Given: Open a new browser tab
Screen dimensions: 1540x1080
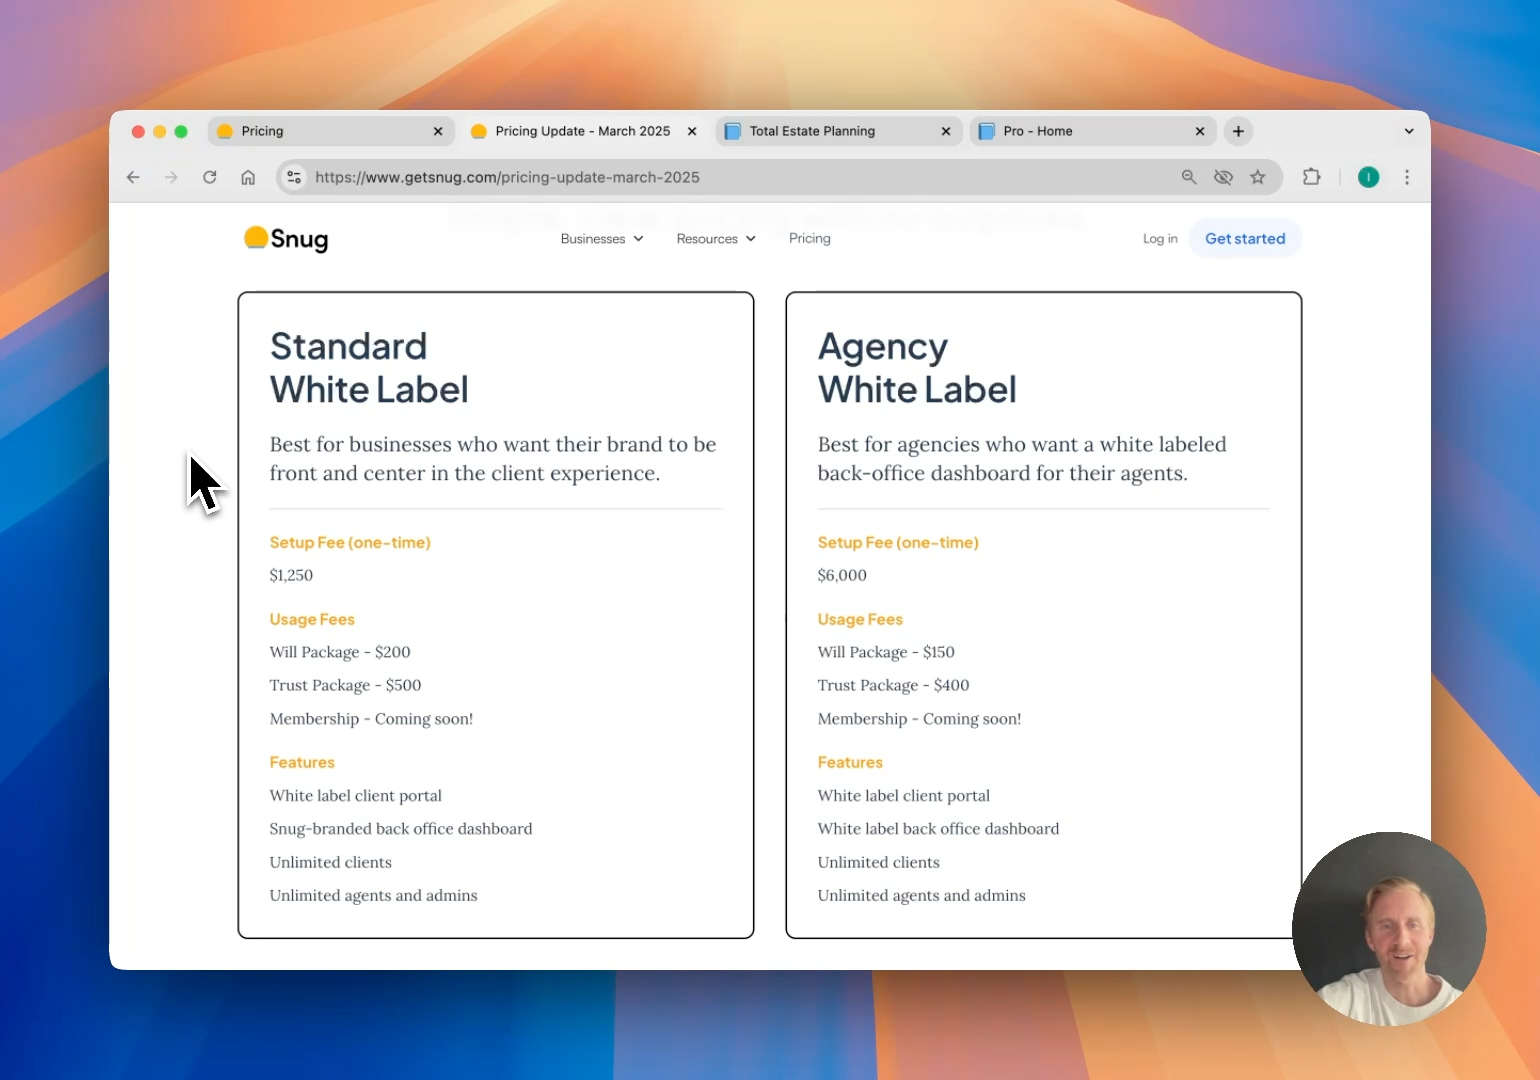Looking at the screenshot, I should pos(1238,131).
